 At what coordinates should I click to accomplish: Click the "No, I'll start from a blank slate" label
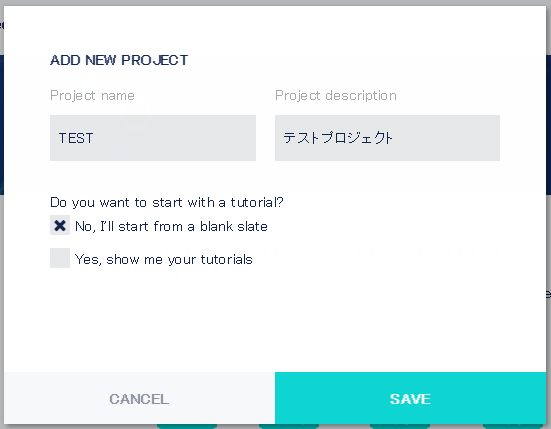(x=171, y=226)
